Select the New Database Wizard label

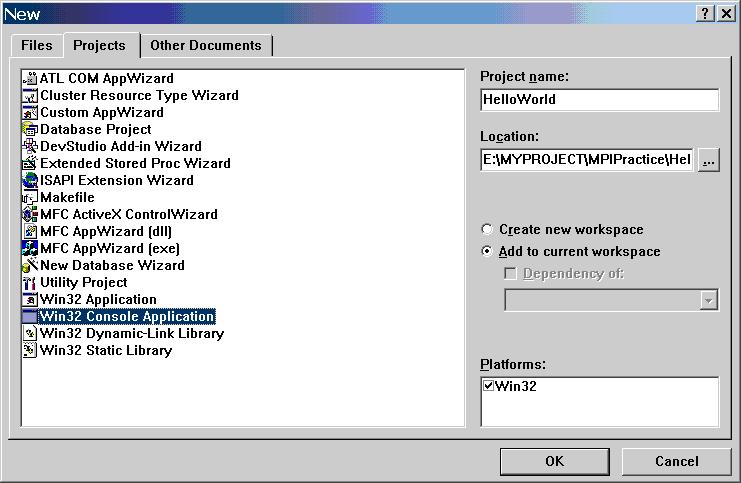112,266
